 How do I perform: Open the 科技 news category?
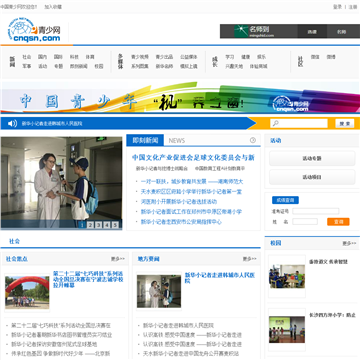74,57
